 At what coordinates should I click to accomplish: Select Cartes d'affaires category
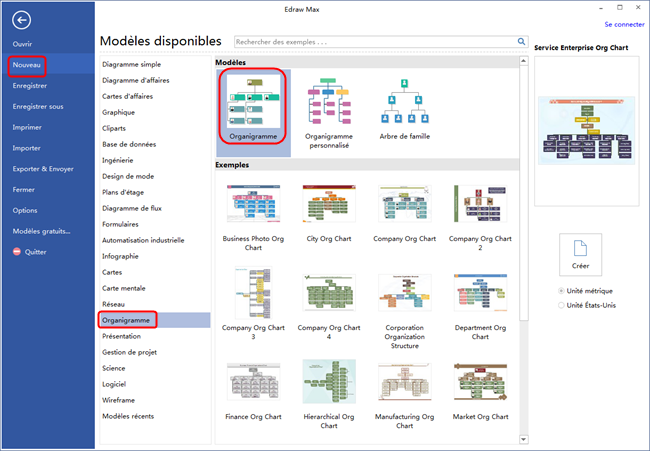pyautogui.click(x=127, y=96)
